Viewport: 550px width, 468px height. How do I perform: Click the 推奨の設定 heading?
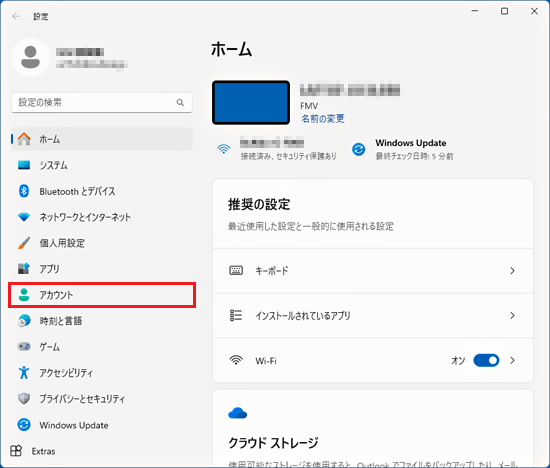(259, 204)
